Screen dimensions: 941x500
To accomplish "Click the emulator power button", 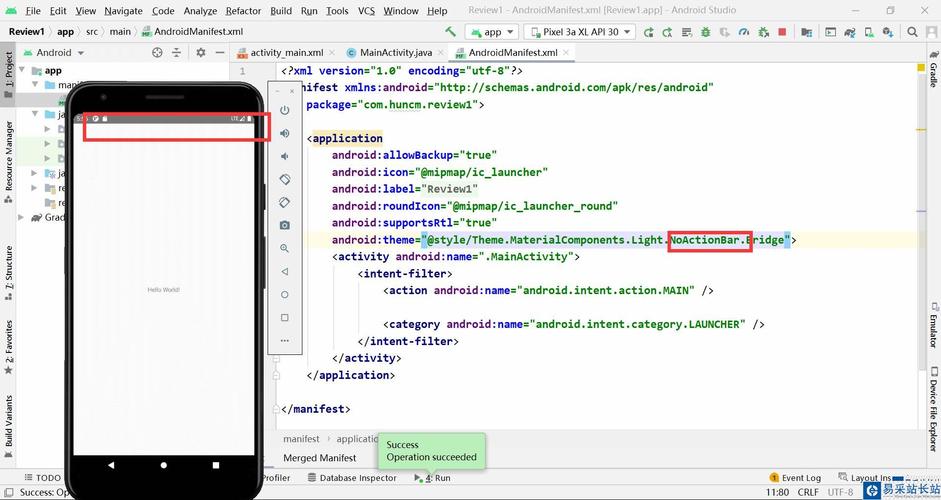I will pos(285,110).
